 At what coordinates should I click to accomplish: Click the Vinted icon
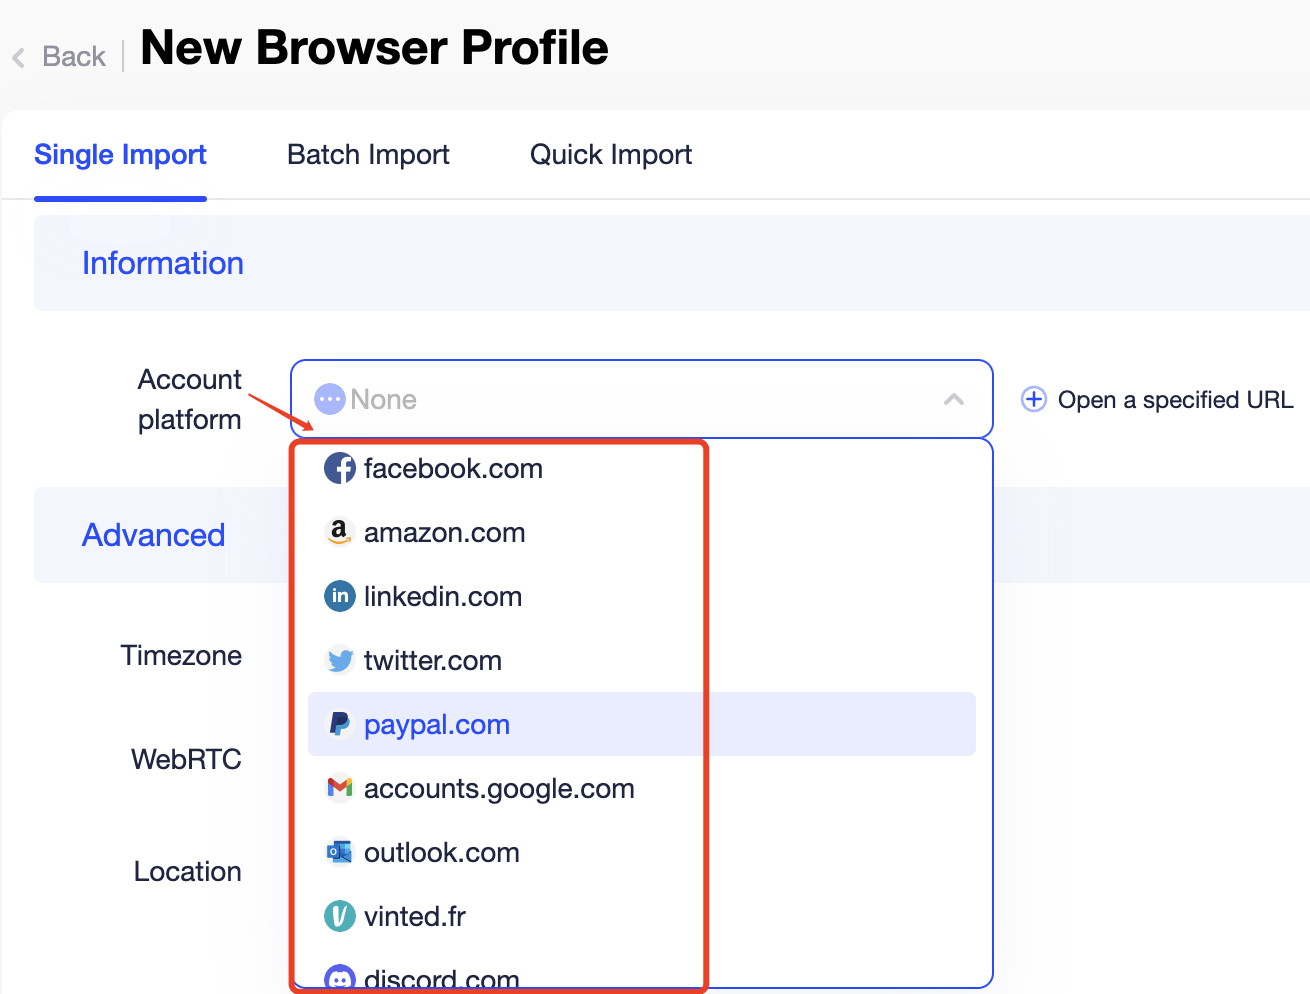tap(340, 916)
